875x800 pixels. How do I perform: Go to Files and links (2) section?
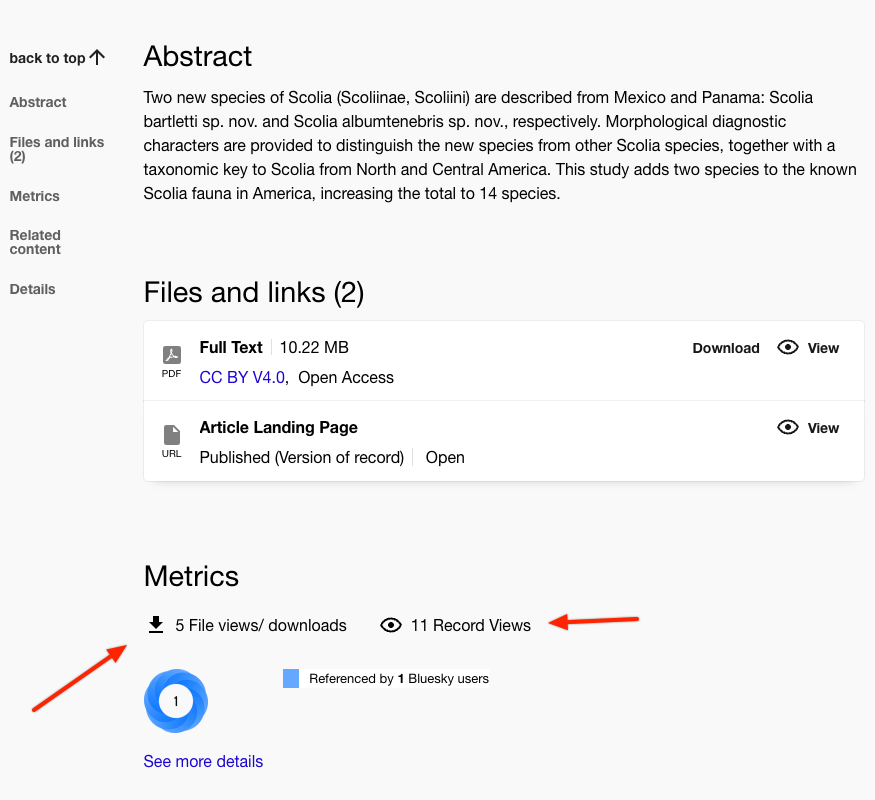(57, 149)
